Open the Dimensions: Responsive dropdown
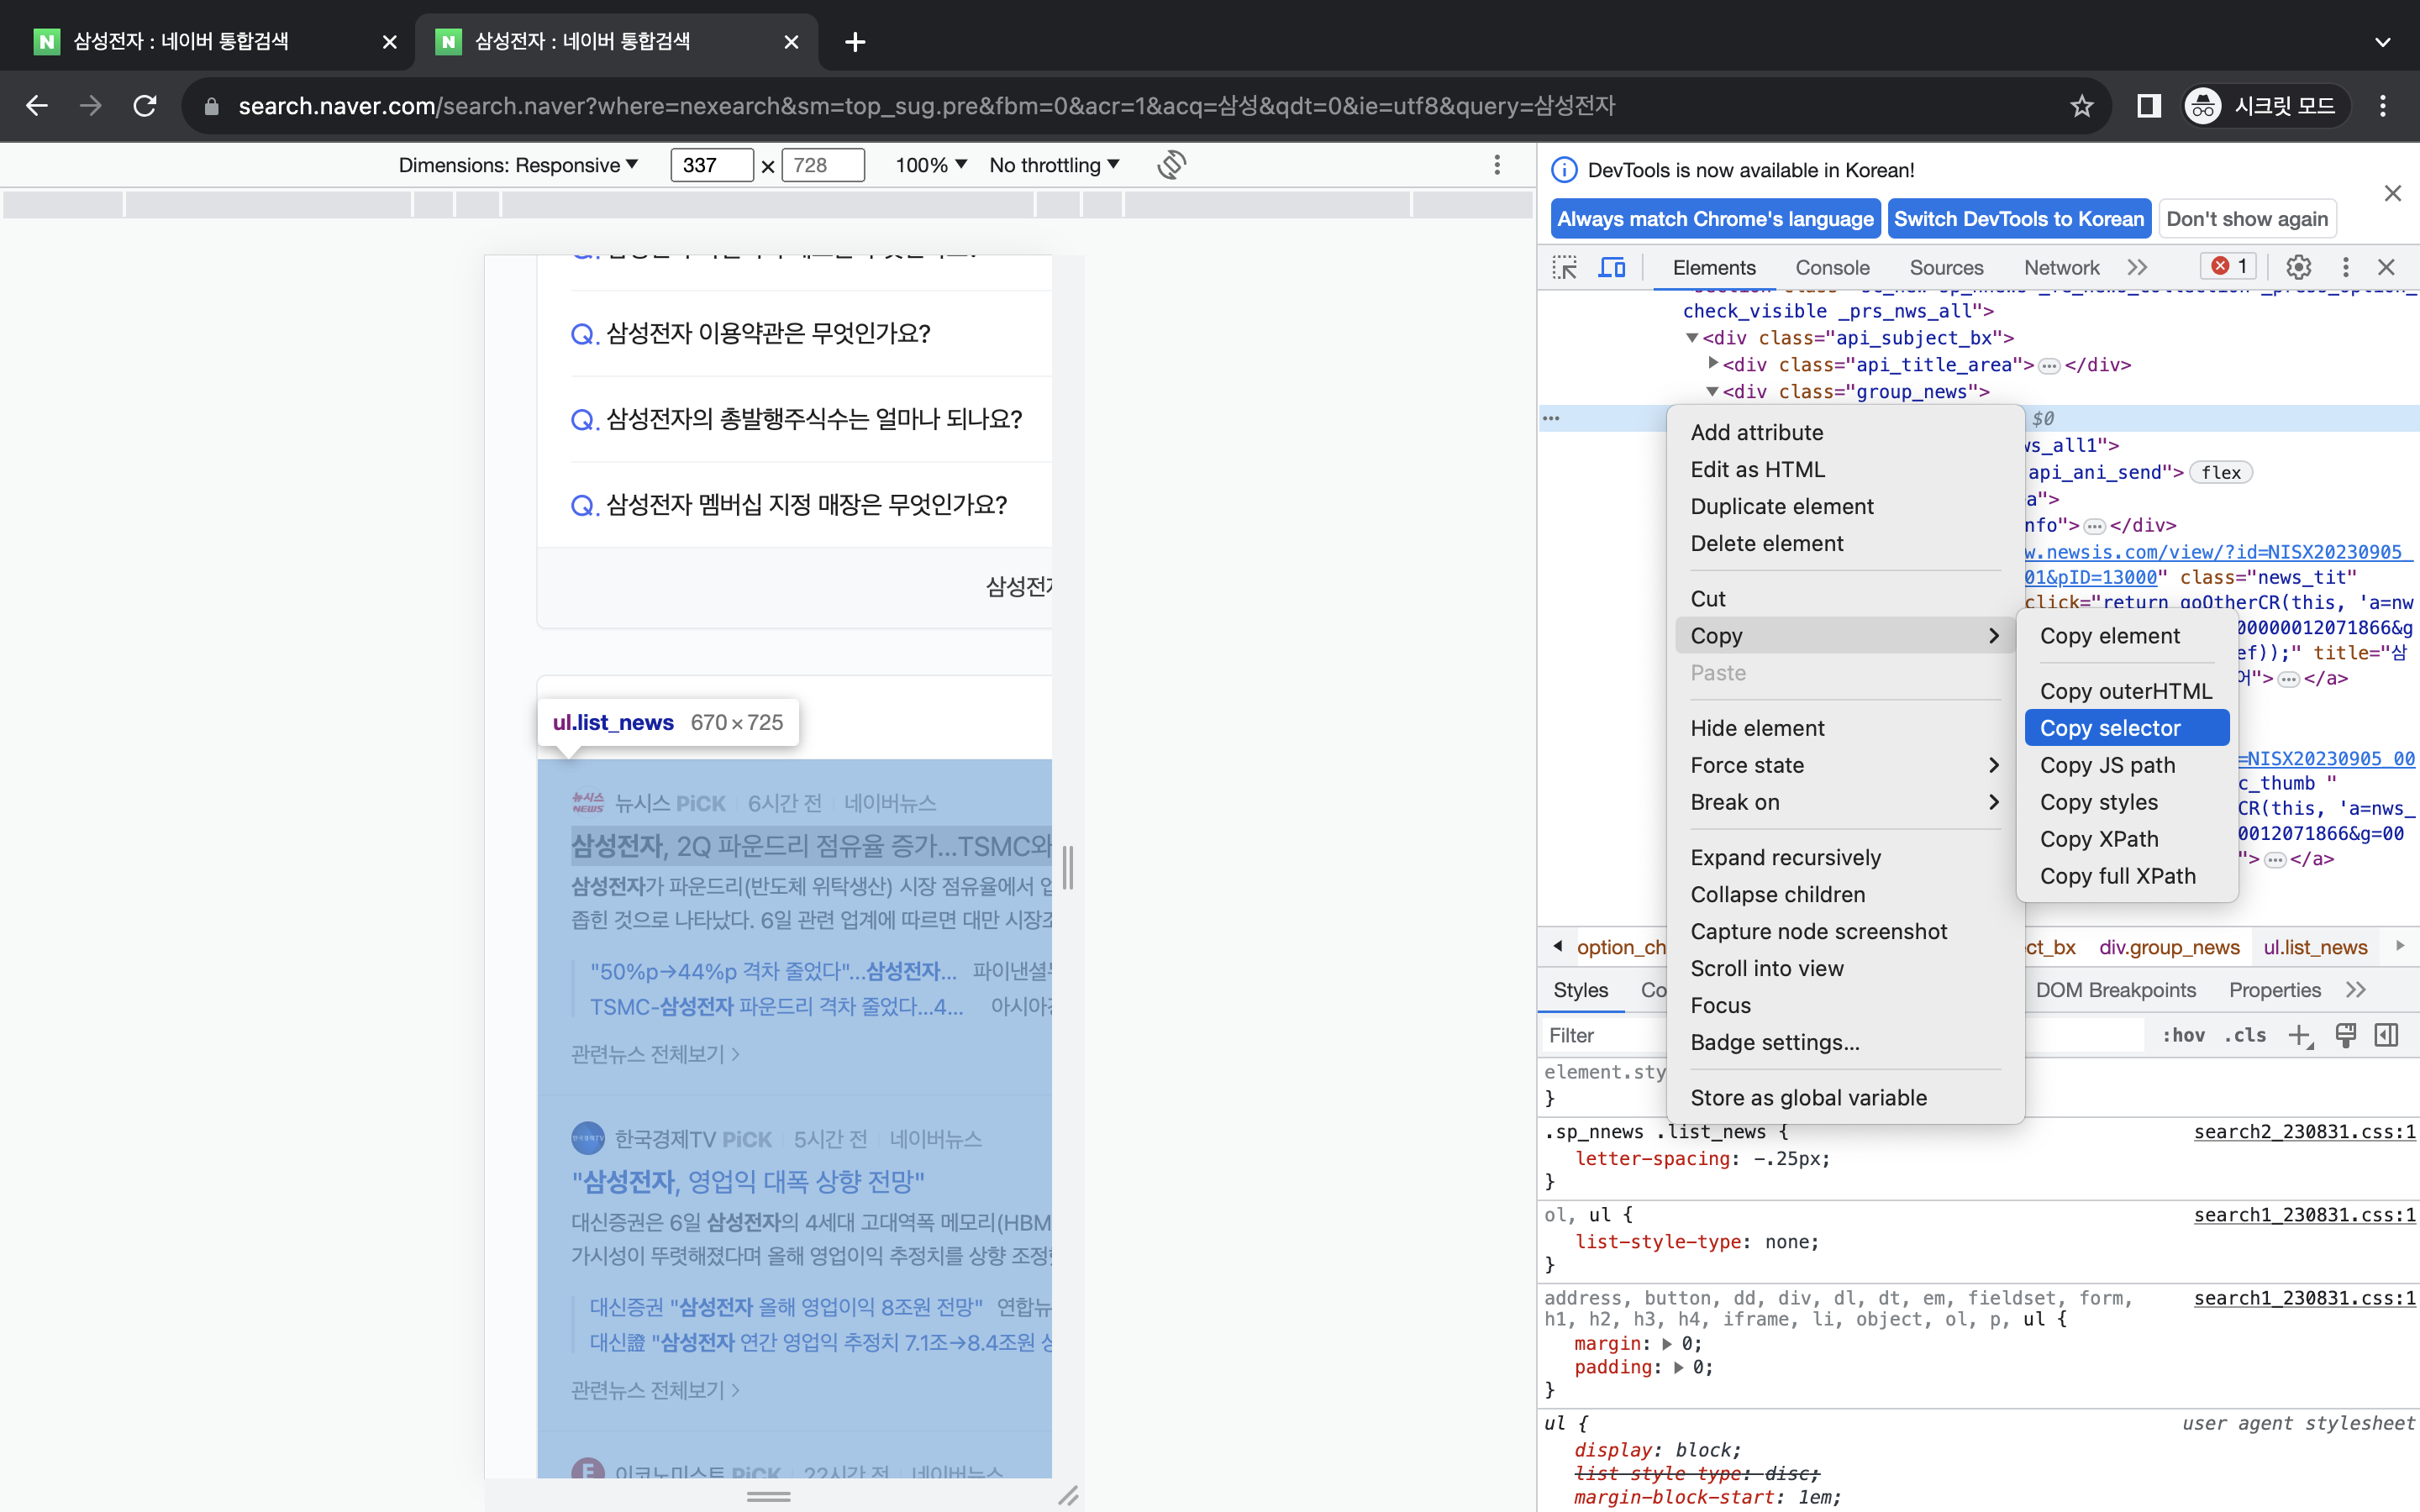 [518, 165]
